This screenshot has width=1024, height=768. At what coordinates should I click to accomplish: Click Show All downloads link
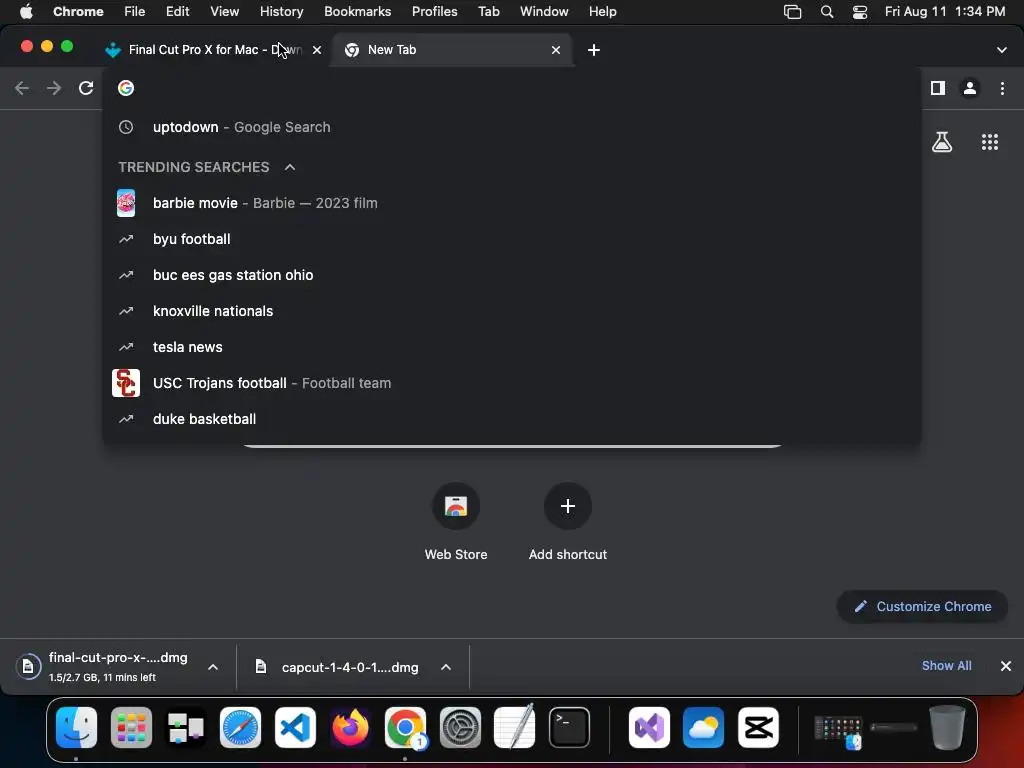(946, 665)
